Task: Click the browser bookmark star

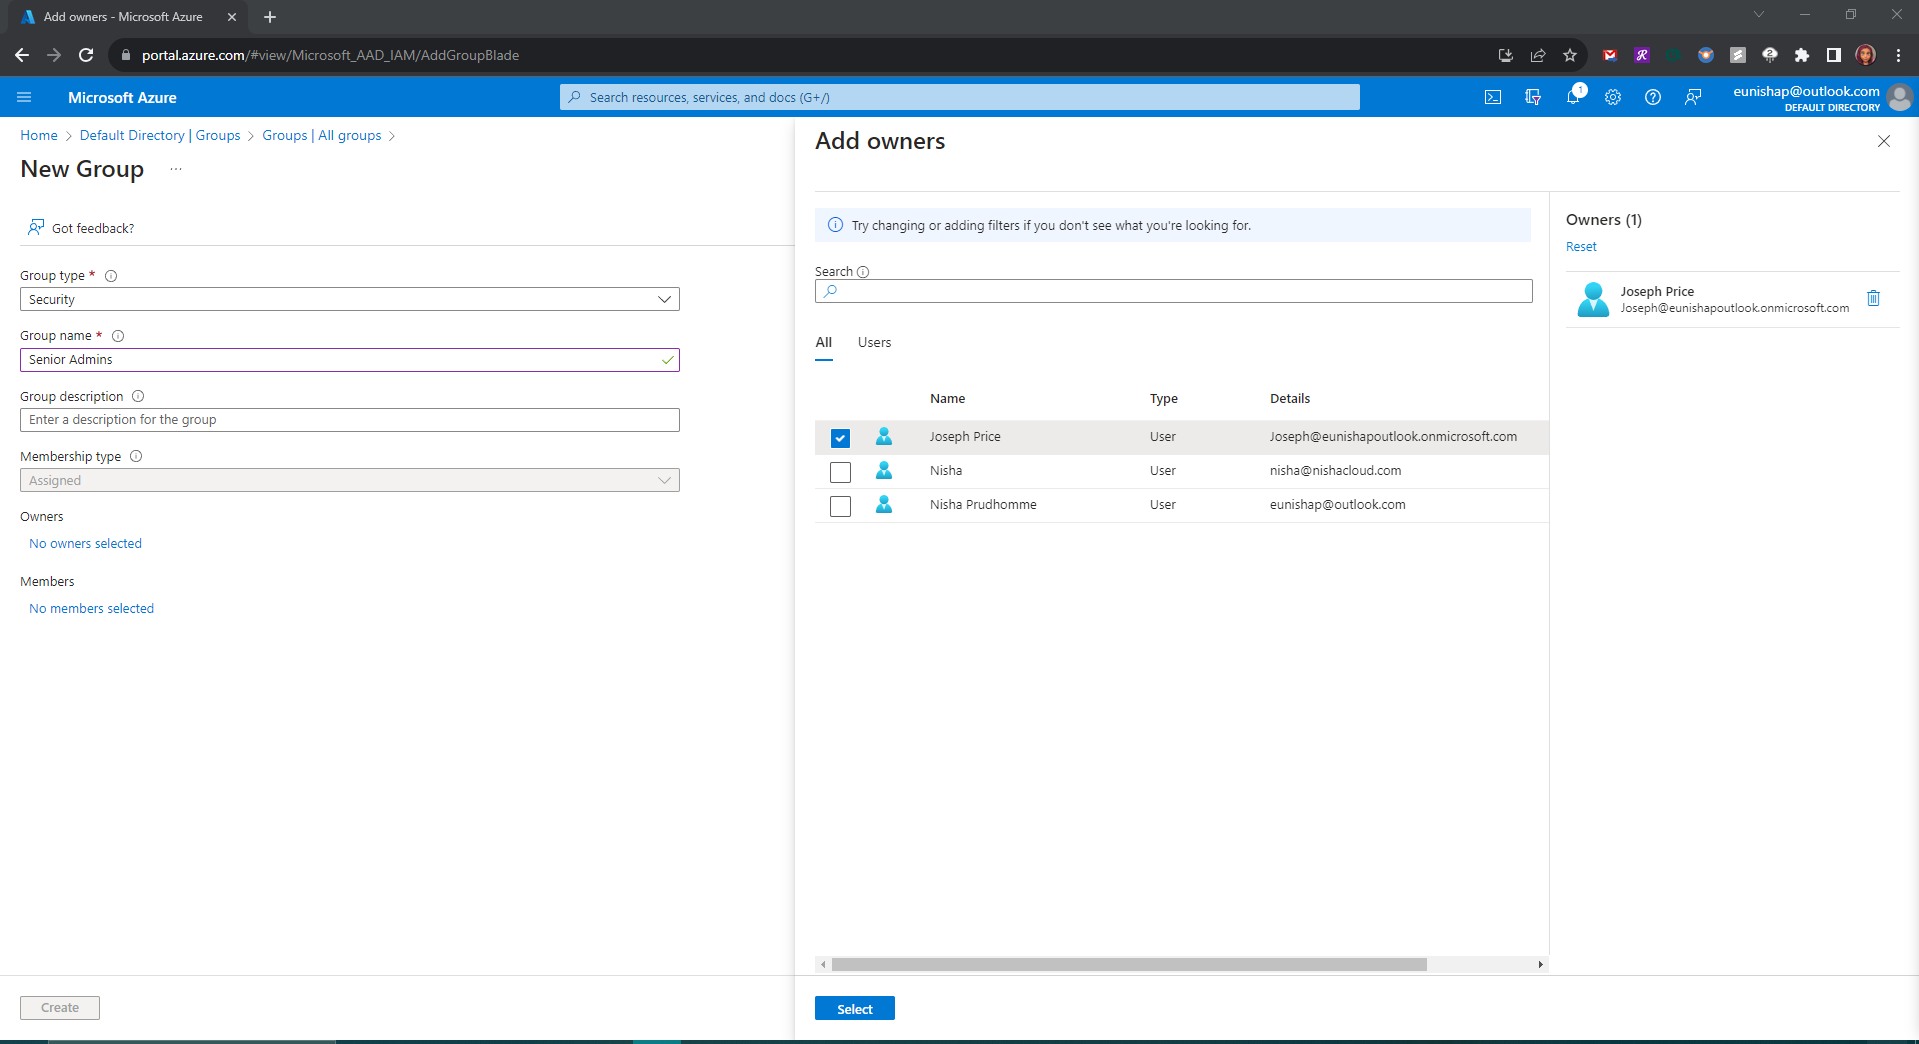Action: pyautogui.click(x=1570, y=55)
